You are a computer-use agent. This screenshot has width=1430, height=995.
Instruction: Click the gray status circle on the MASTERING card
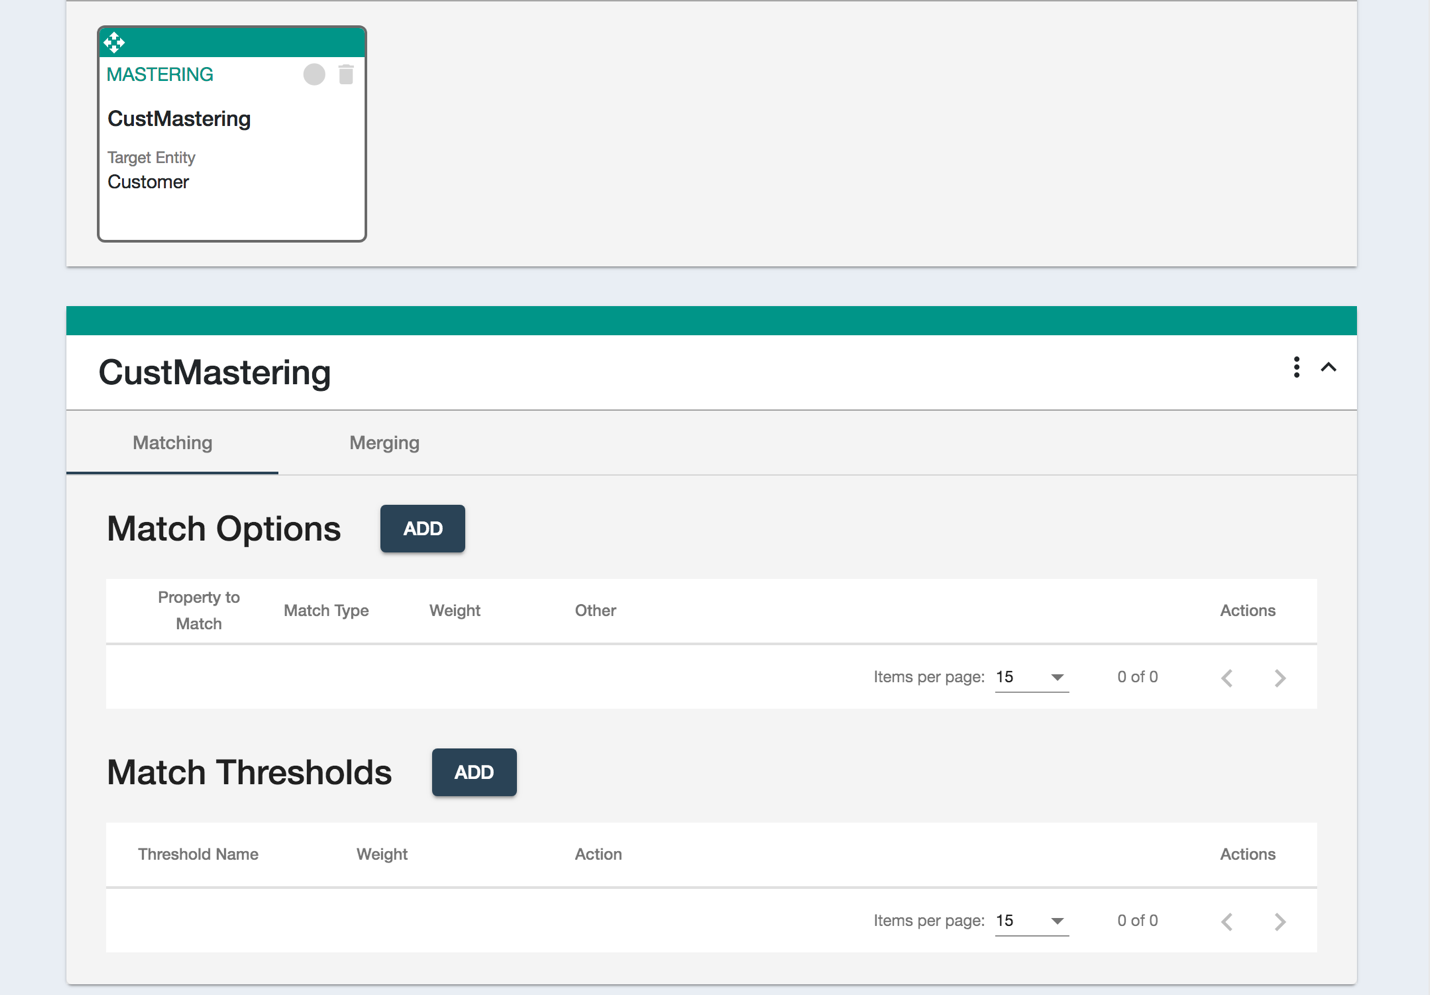tap(313, 74)
